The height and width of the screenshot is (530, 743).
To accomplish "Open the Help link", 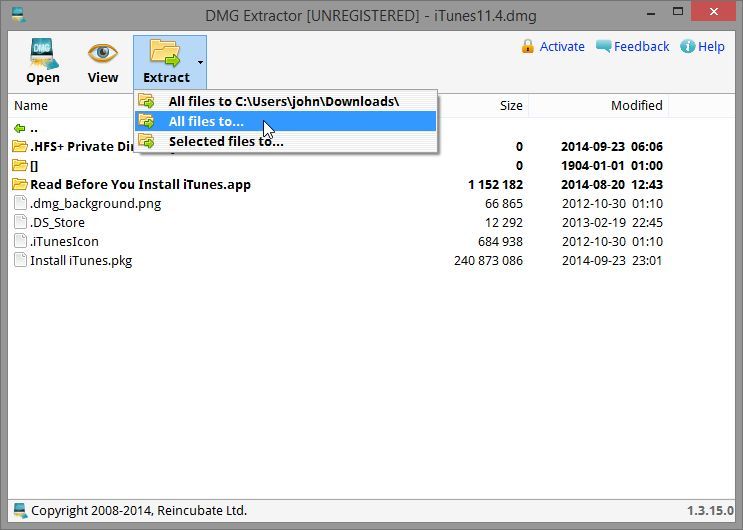I will coord(711,46).
